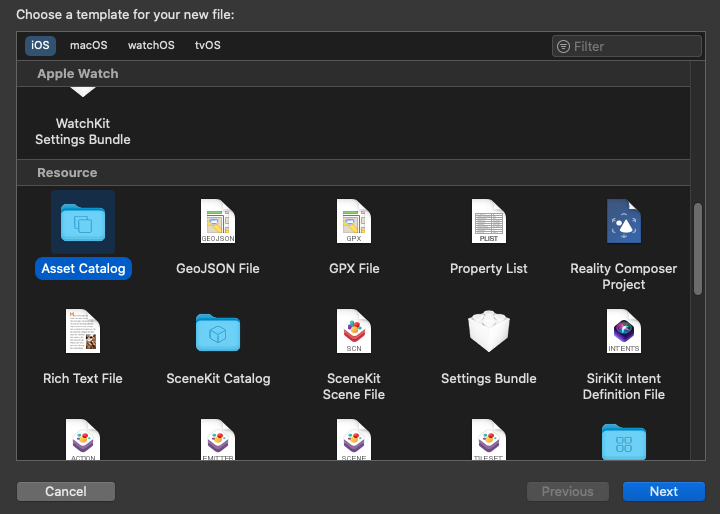The width and height of the screenshot is (720, 514).
Task: Select the Property List template
Action: [489, 237]
